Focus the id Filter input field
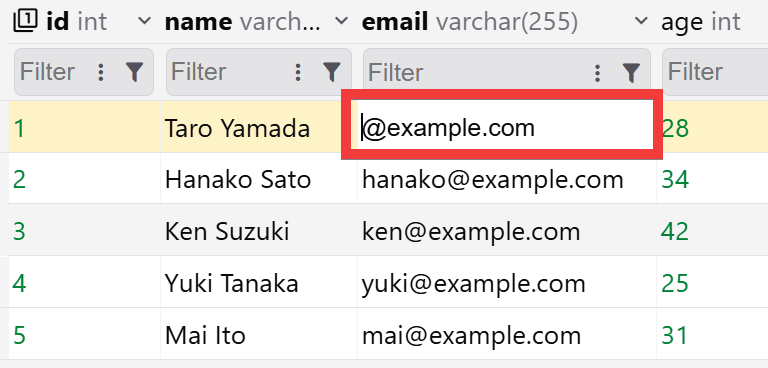This screenshot has height=368, width=768. 54,72
